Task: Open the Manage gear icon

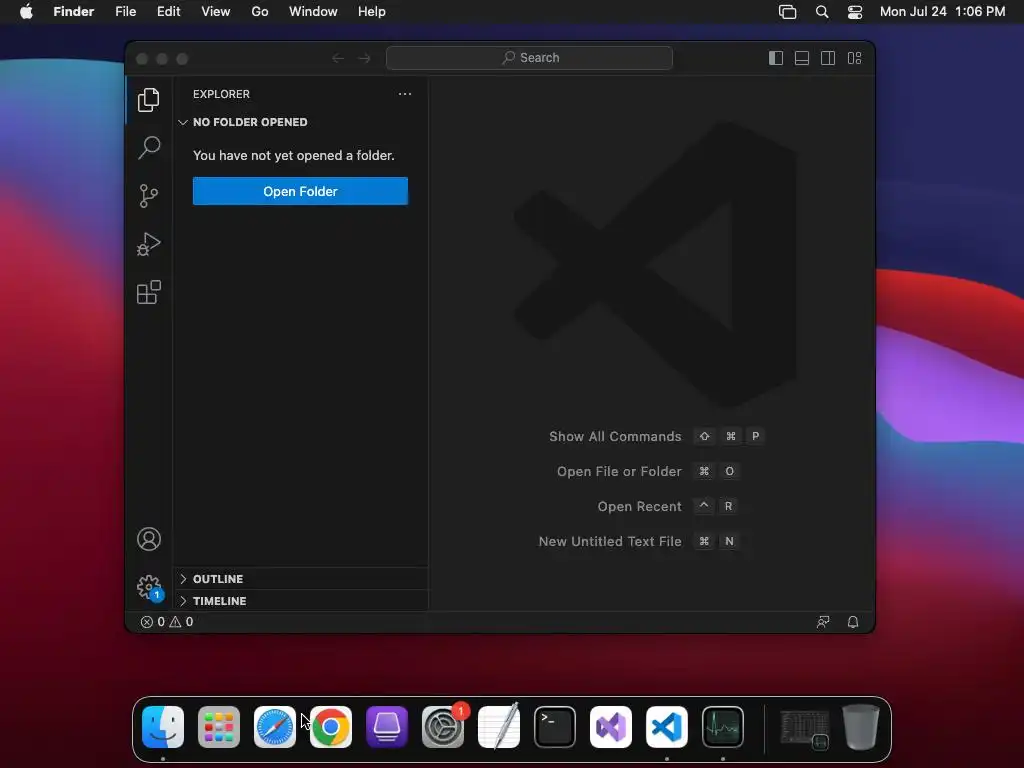Action: [150, 587]
